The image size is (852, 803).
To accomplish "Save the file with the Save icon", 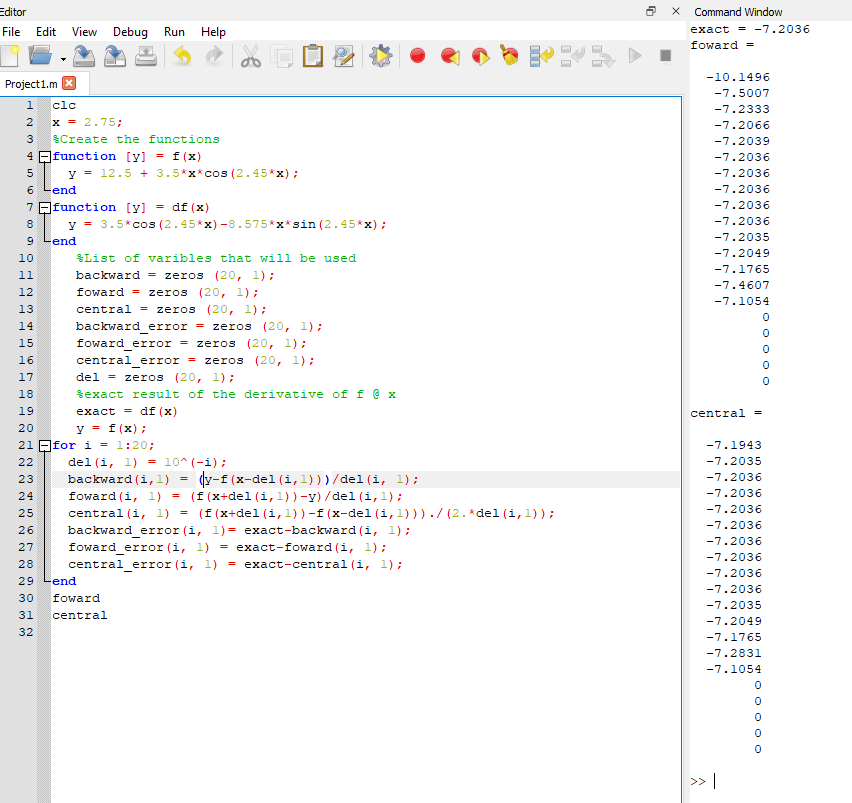I will click(85, 57).
